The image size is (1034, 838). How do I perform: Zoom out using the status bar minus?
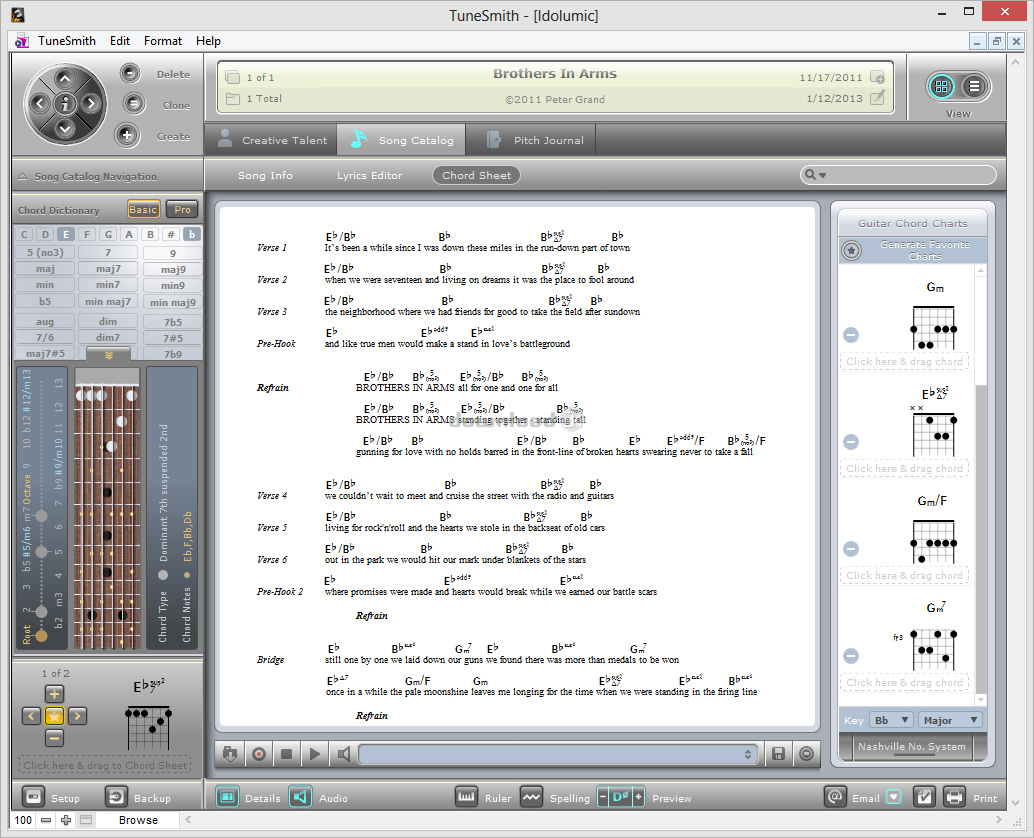46,820
